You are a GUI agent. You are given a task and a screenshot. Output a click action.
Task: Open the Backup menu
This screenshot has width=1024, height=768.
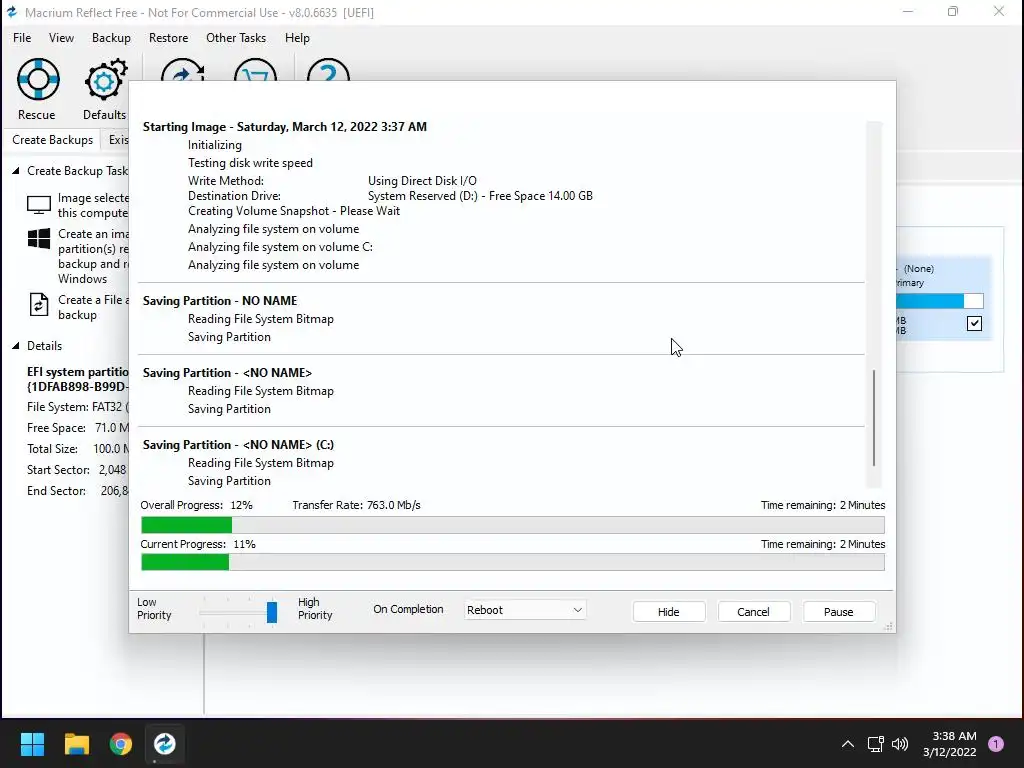coord(111,38)
